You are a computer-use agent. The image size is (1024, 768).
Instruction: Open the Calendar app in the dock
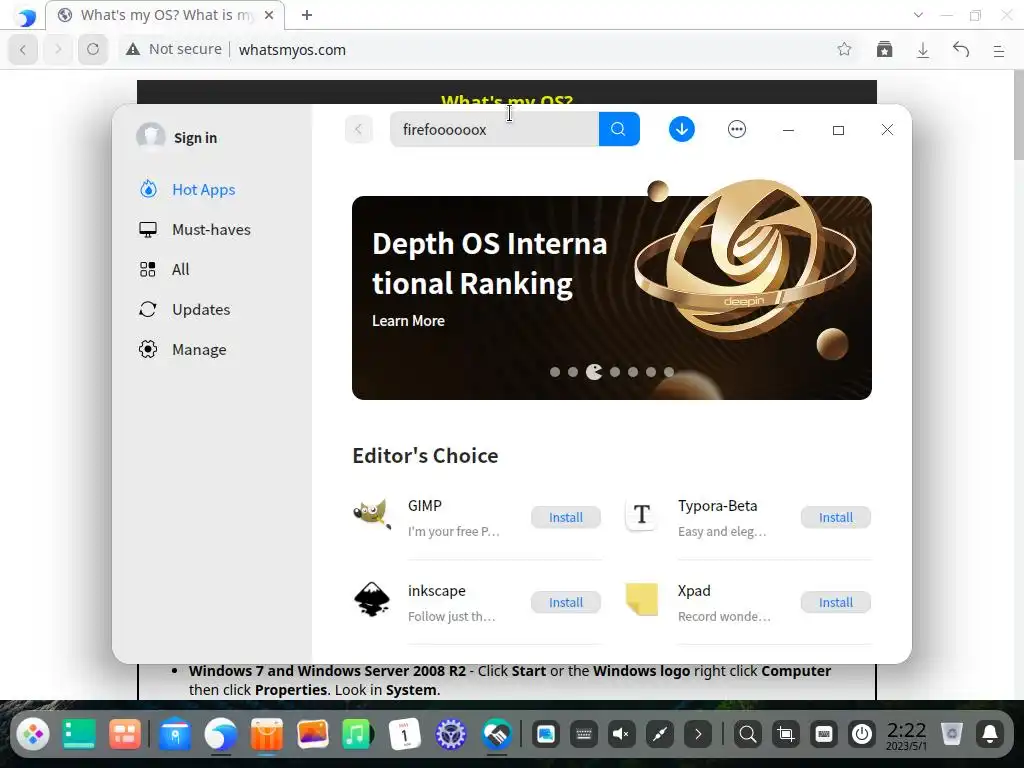coord(404,735)
